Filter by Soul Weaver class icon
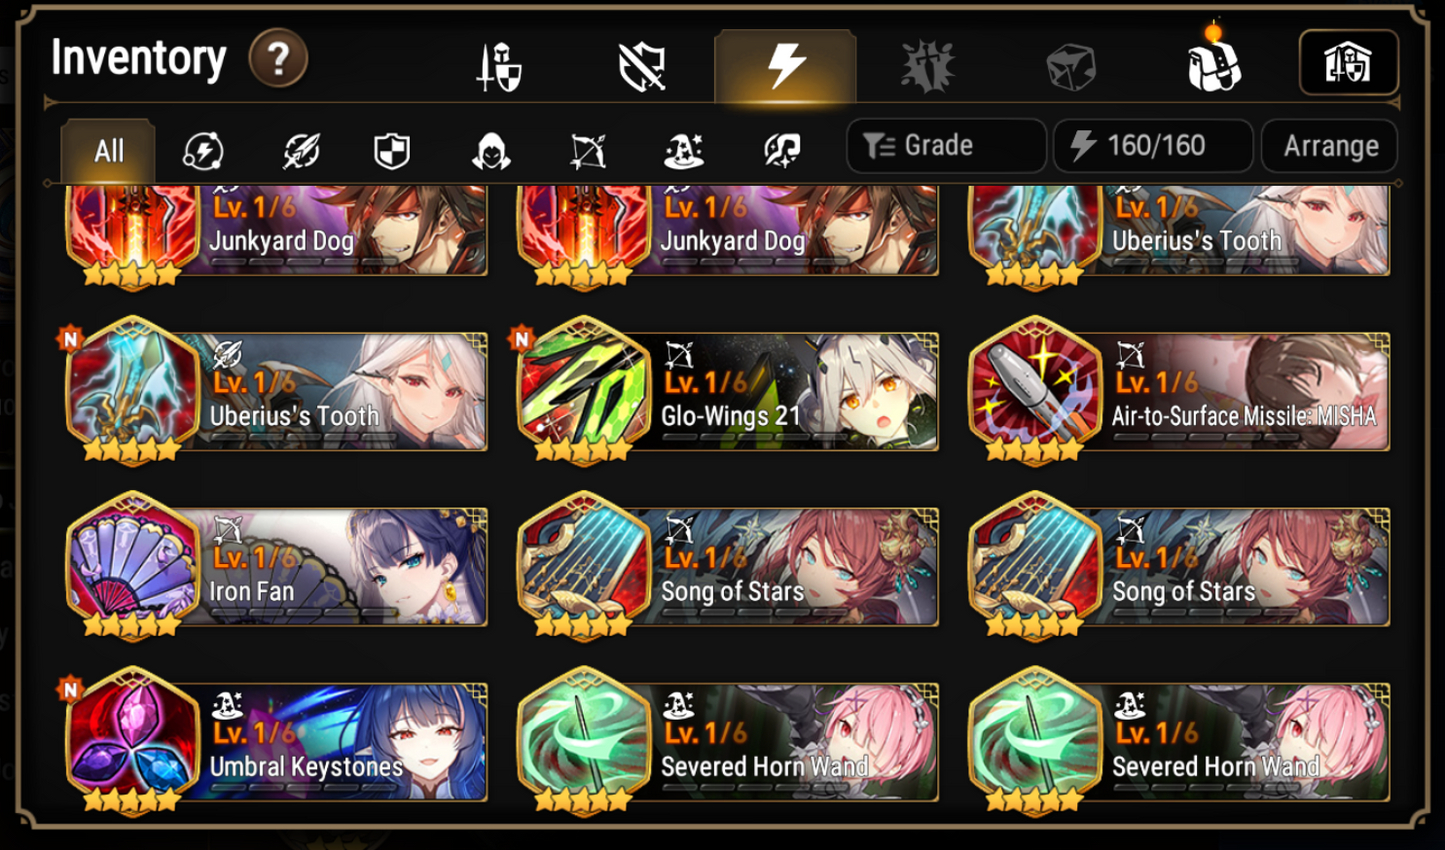Screen dimensions: 1445x850 [x=782, y=151]
